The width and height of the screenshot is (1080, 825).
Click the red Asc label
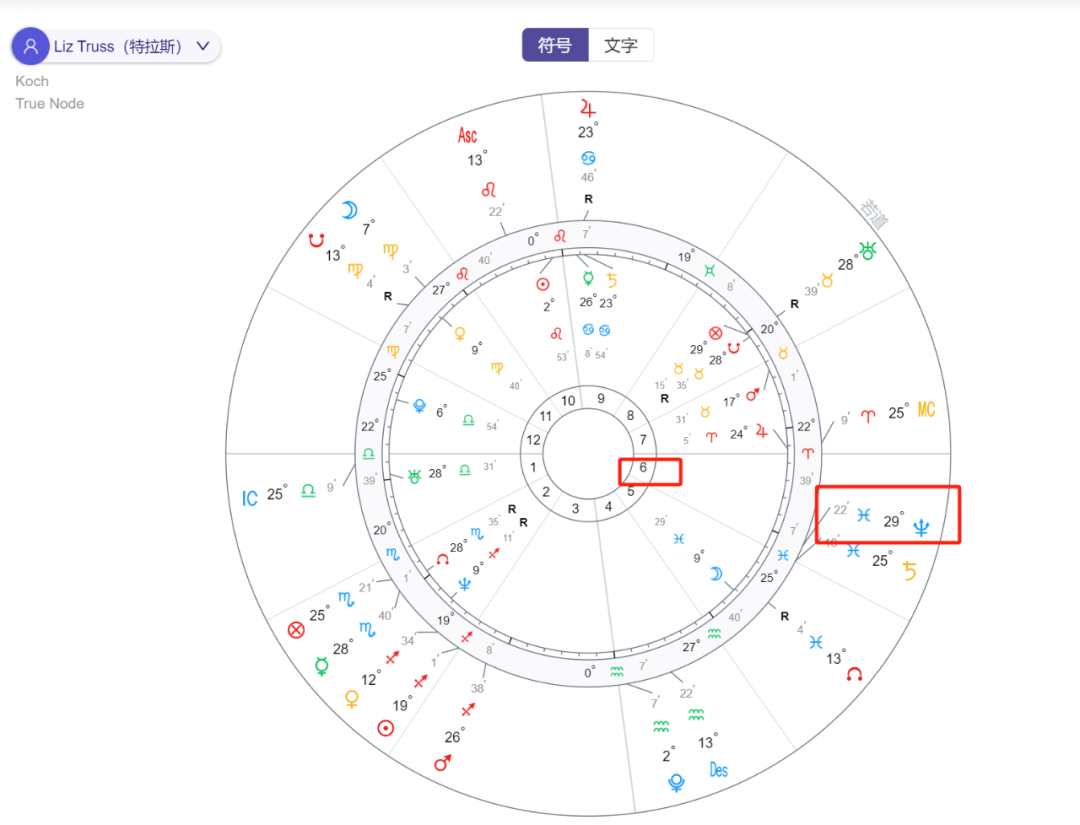[x=468, y=135]
